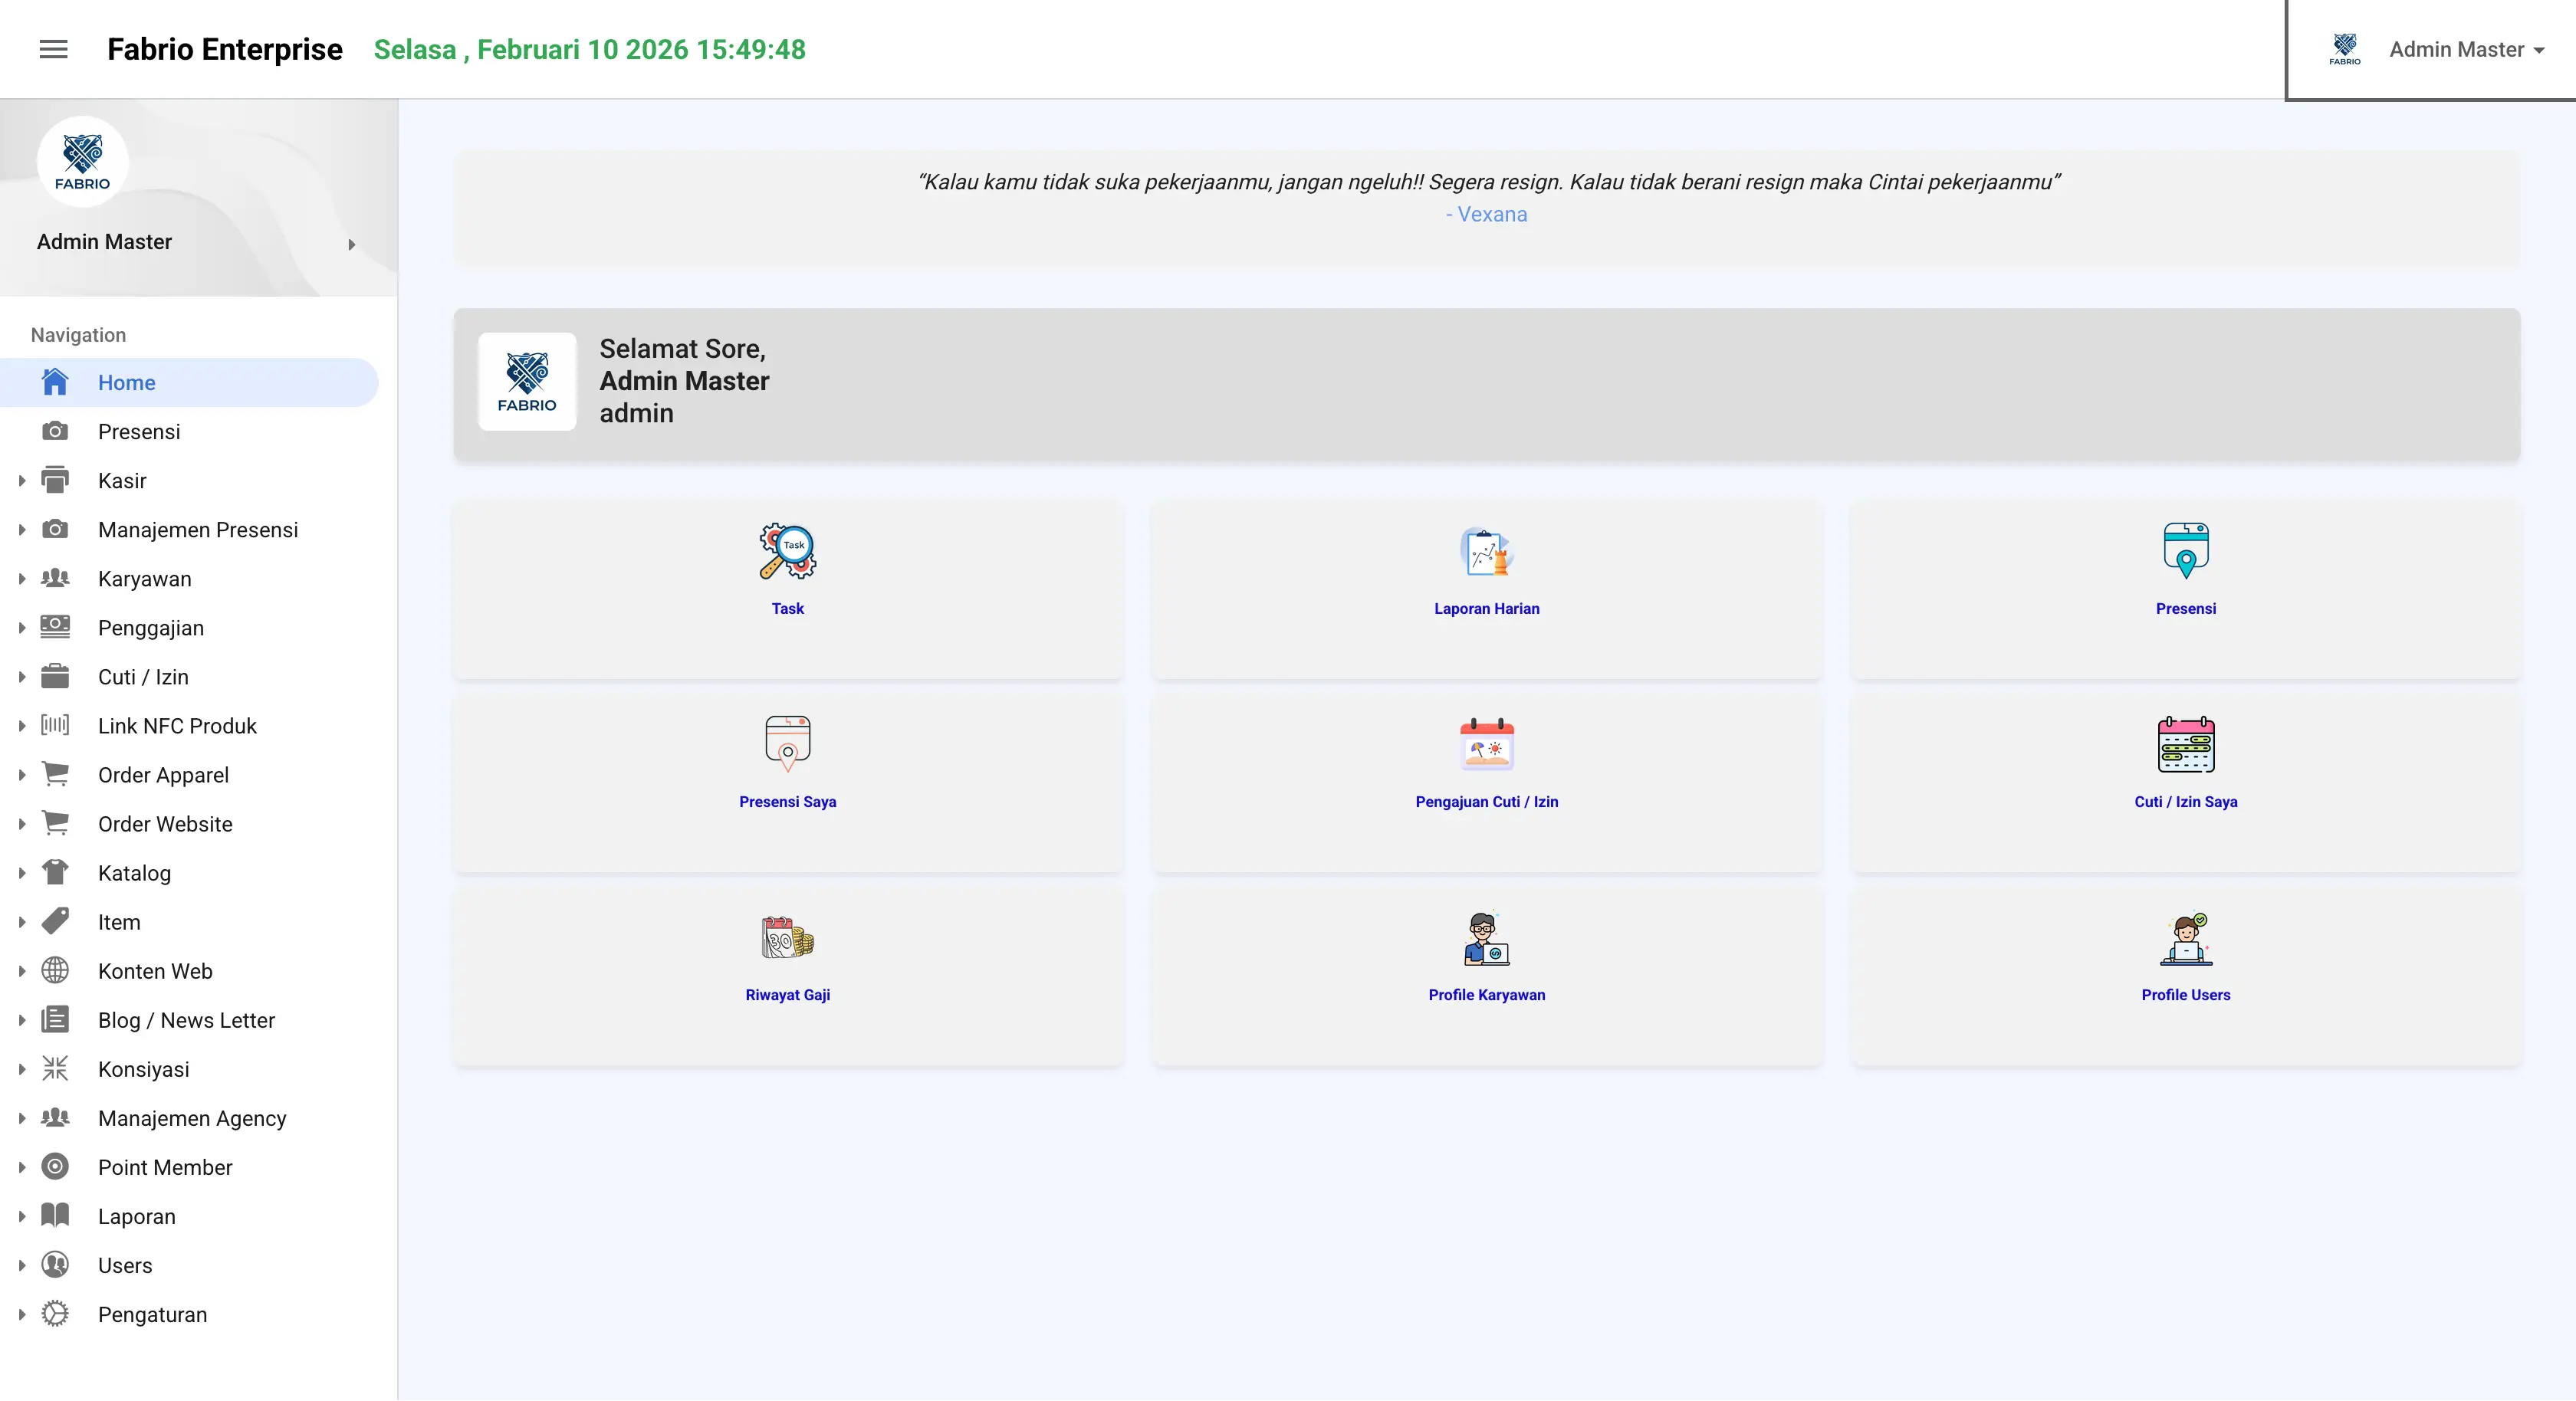Click the Home house icon in the sidebar
The height and width of the screenshot is (1401, 2576).
click(55, 382)
